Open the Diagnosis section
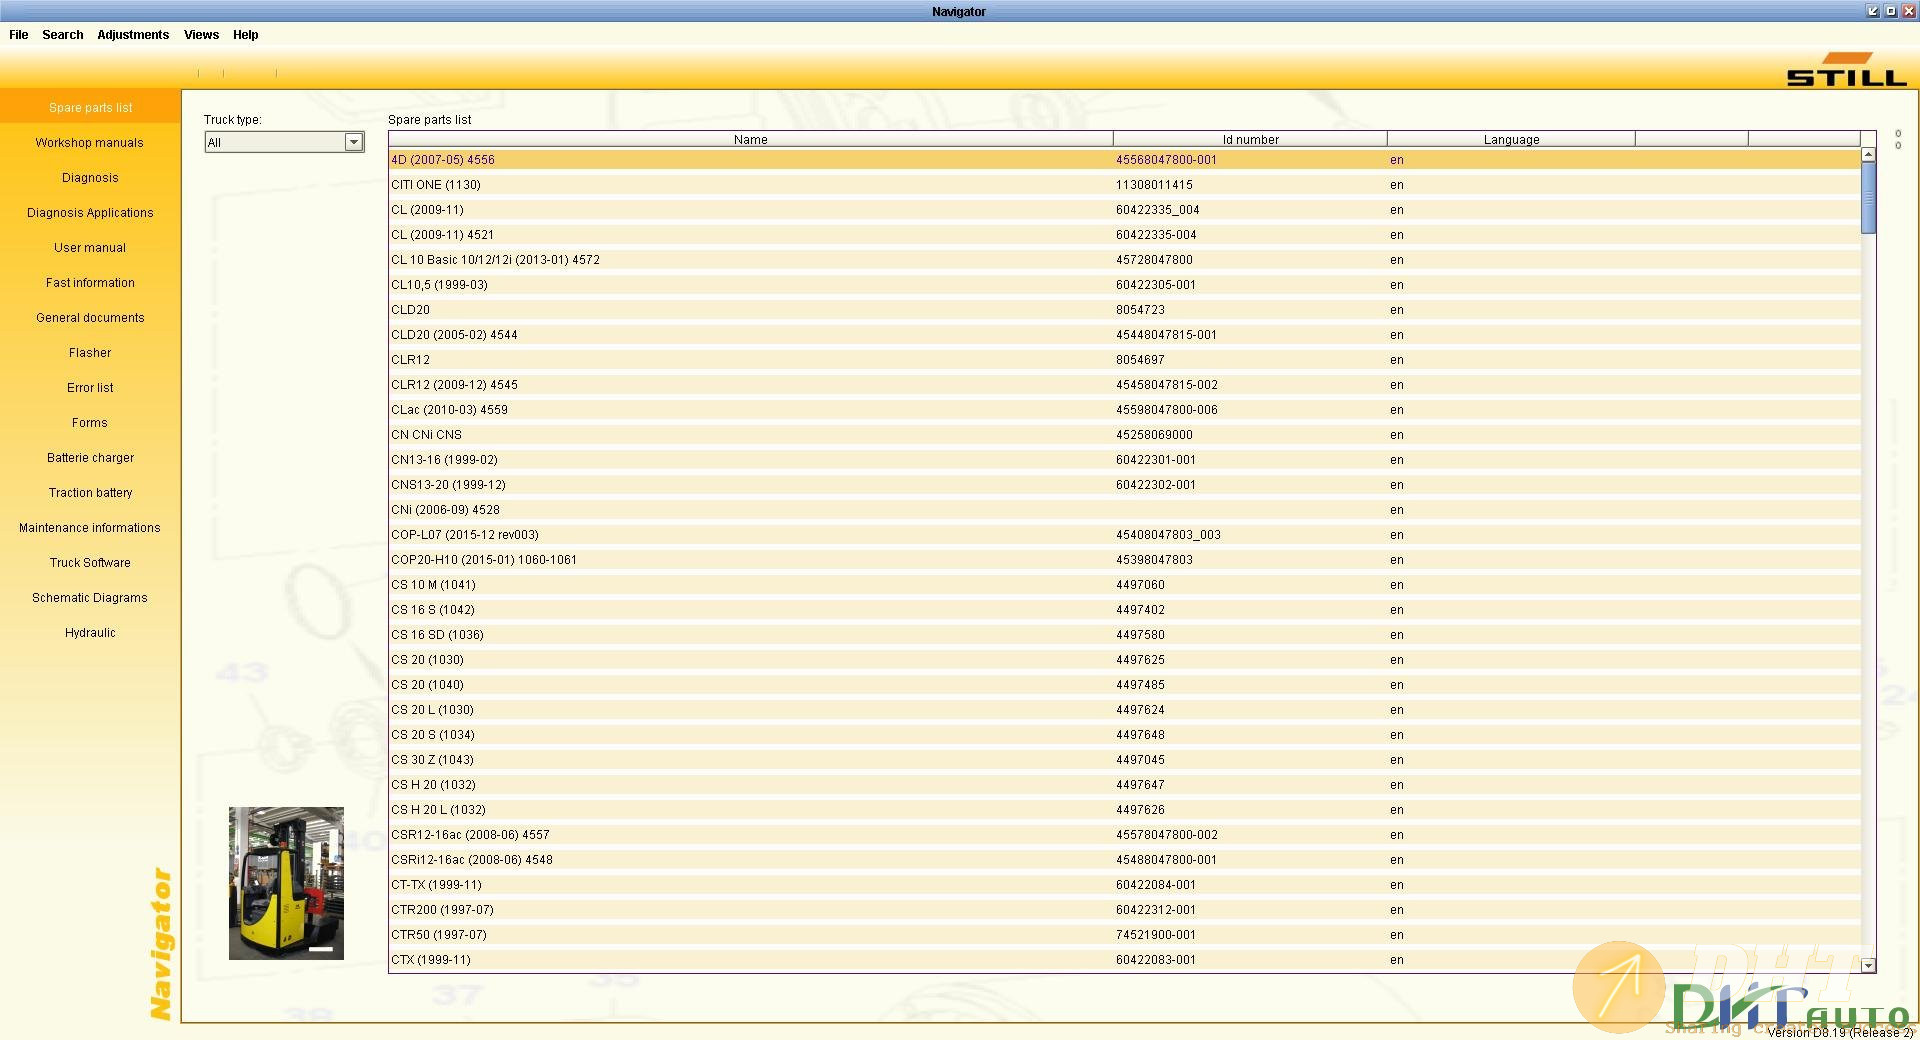Image resolution: width=1920 pixels, height=1040 pixels. tap(90, 178)
